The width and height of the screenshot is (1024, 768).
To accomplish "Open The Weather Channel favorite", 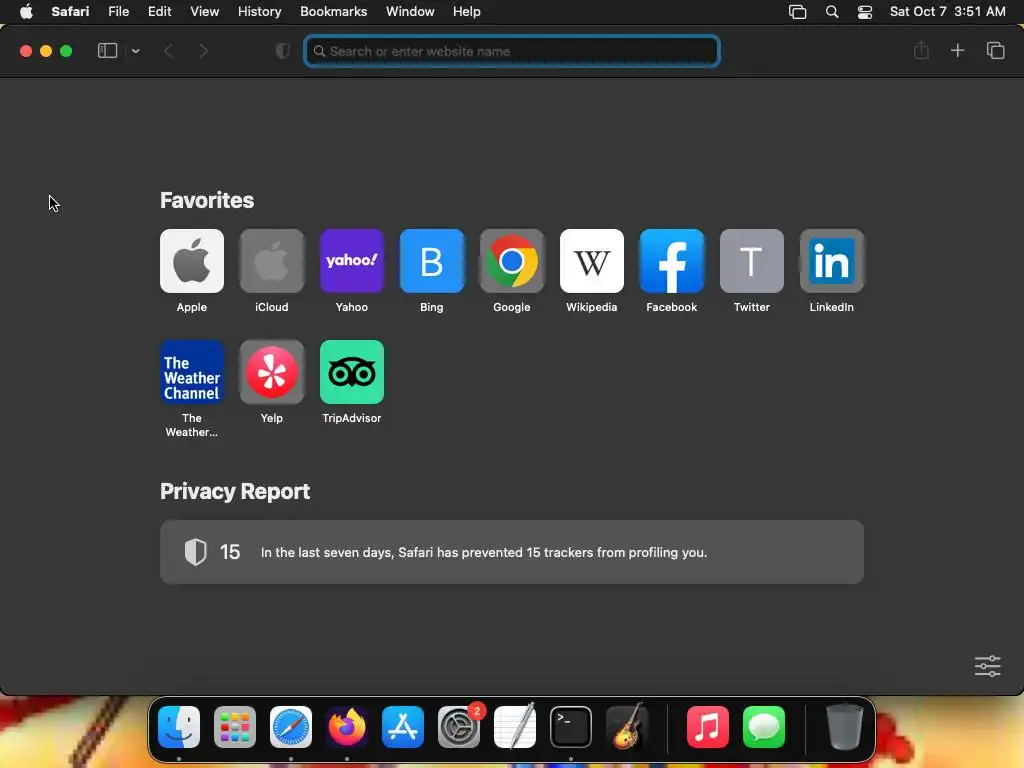I will tap(191, 372).
